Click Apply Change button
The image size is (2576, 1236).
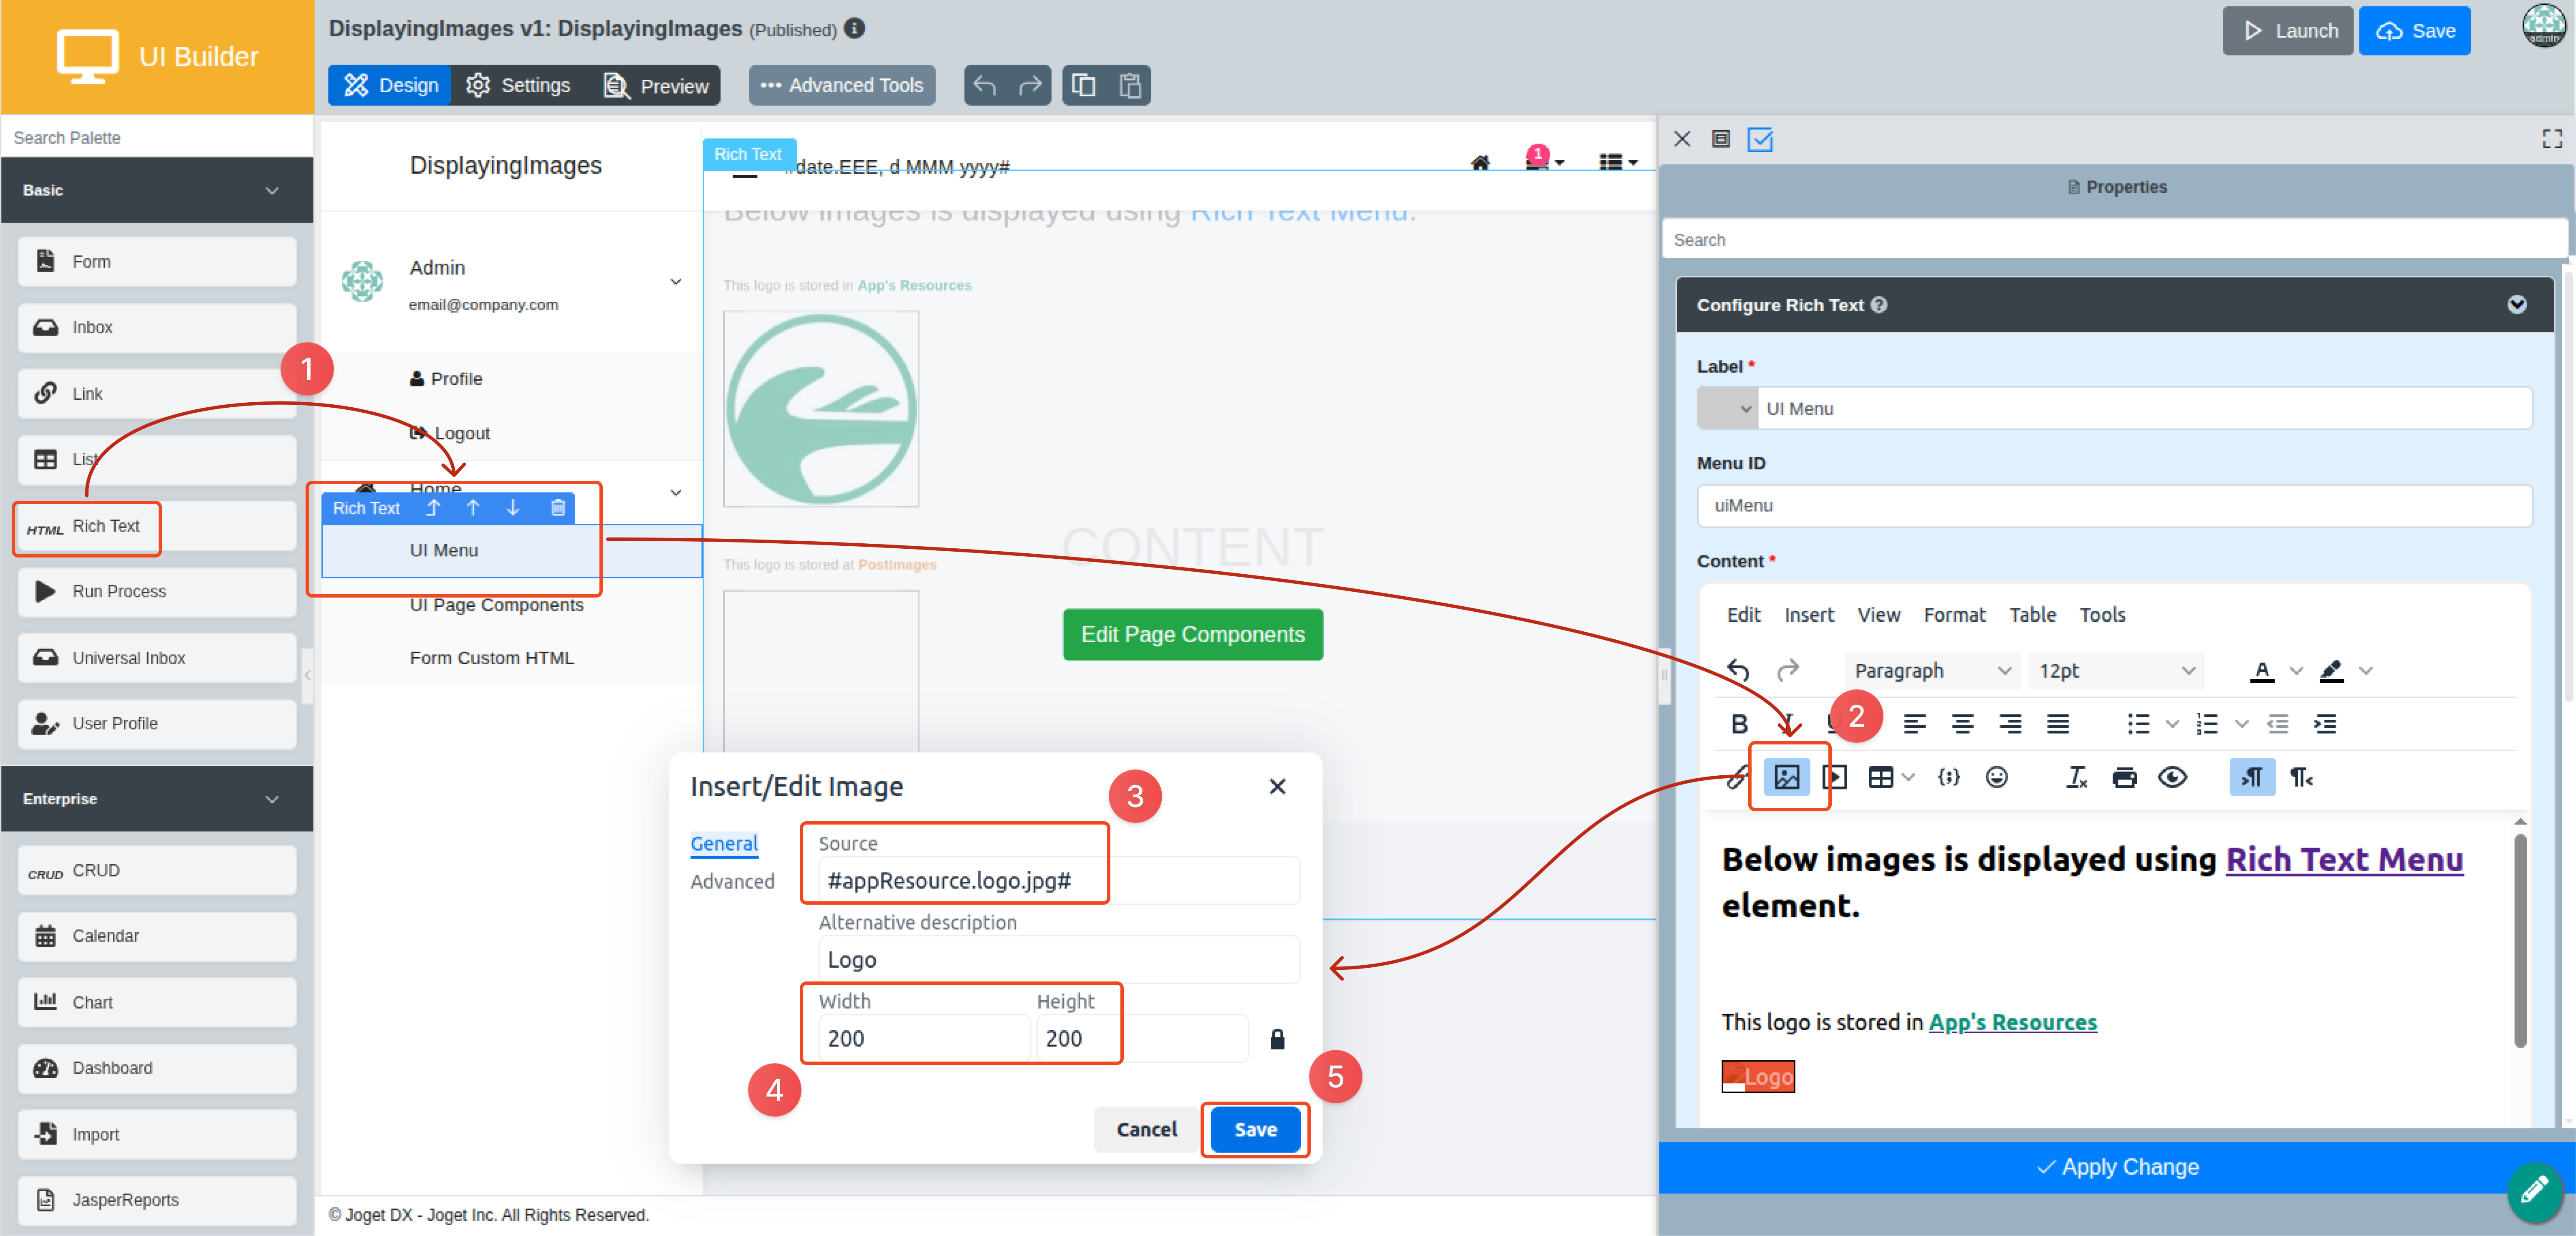pyautogui.click(x=2117, y=1167)
